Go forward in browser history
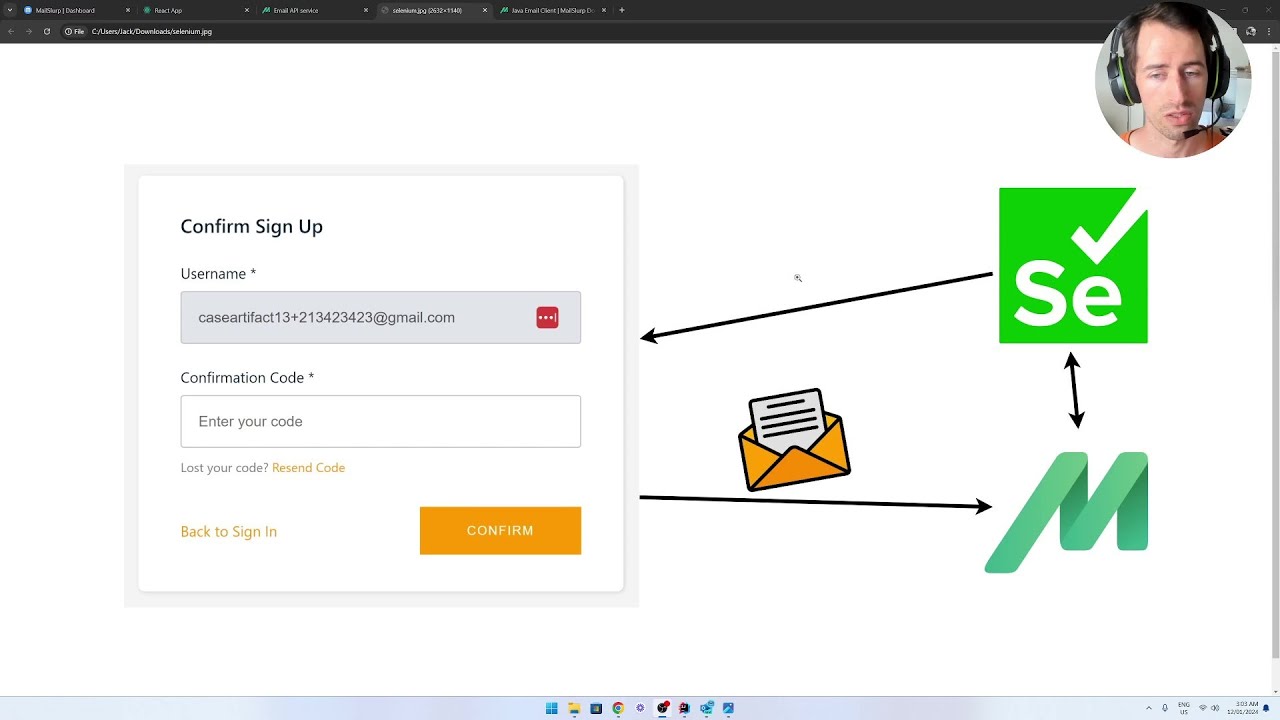The height and width of the screenshot is (720, 1280). click(28, 31)
